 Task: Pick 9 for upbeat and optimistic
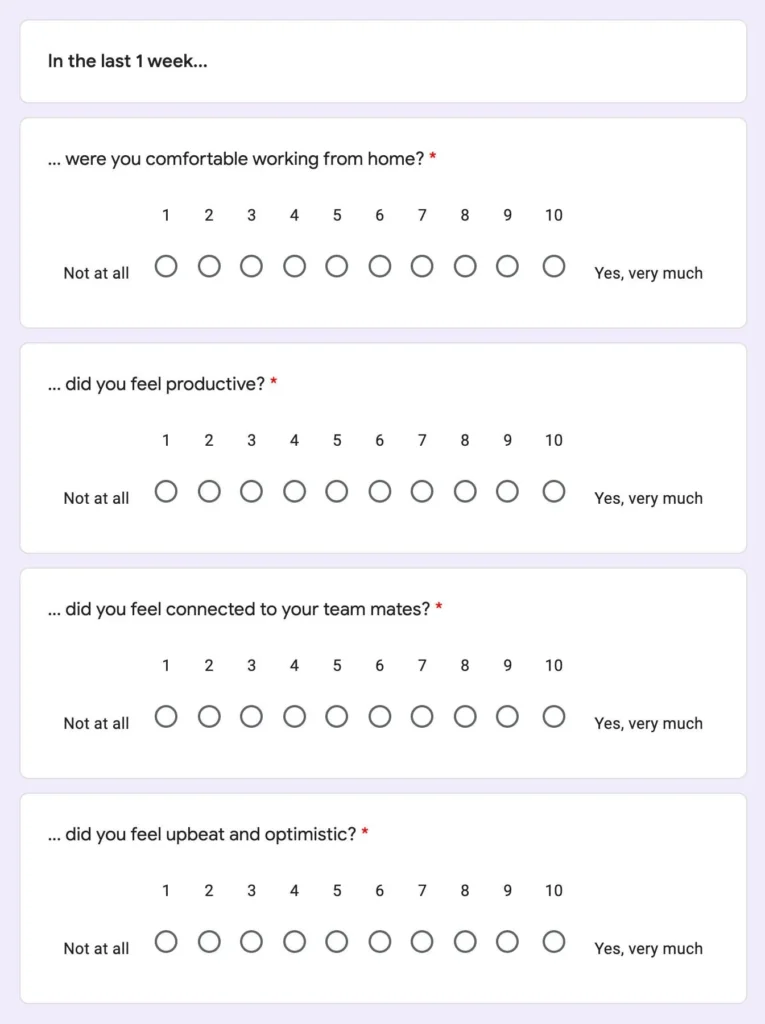(x=508, y=942)
